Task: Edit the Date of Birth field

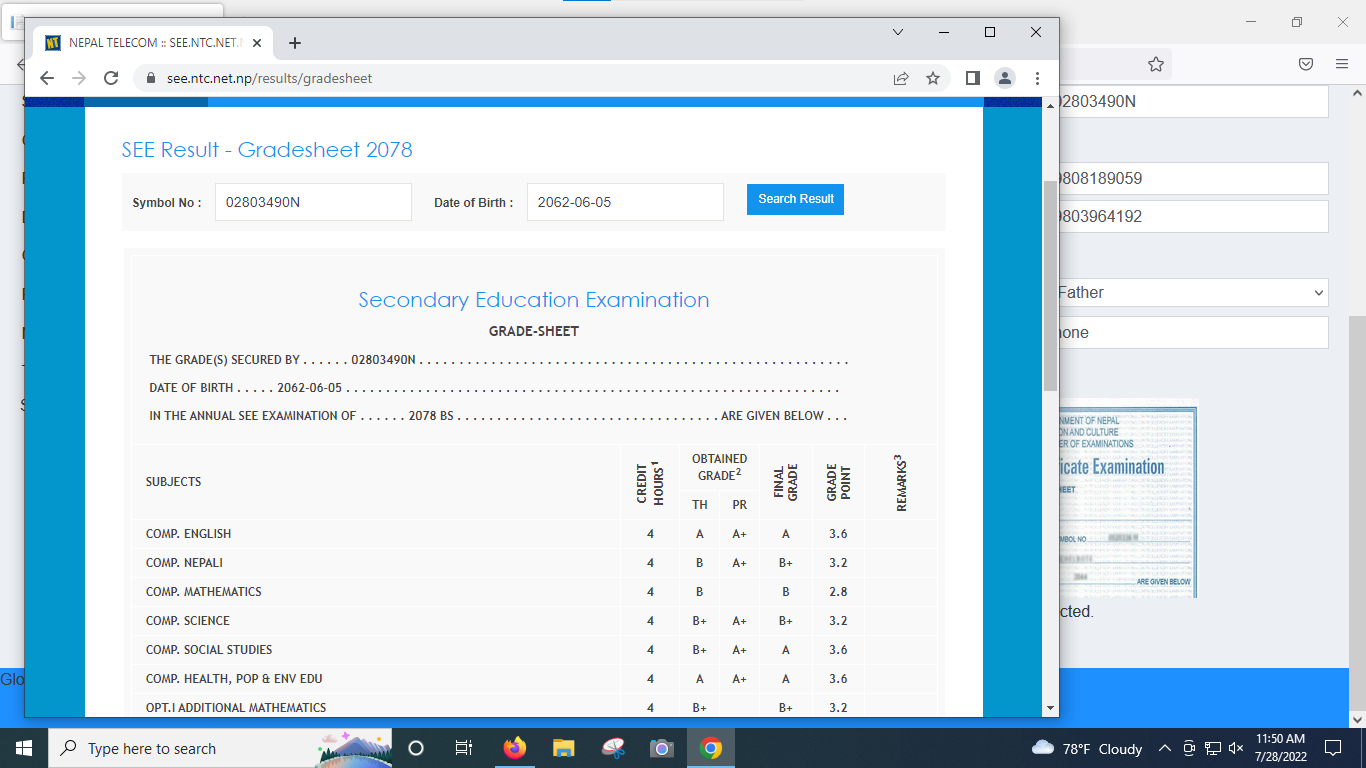Action: tap(625, 202)
